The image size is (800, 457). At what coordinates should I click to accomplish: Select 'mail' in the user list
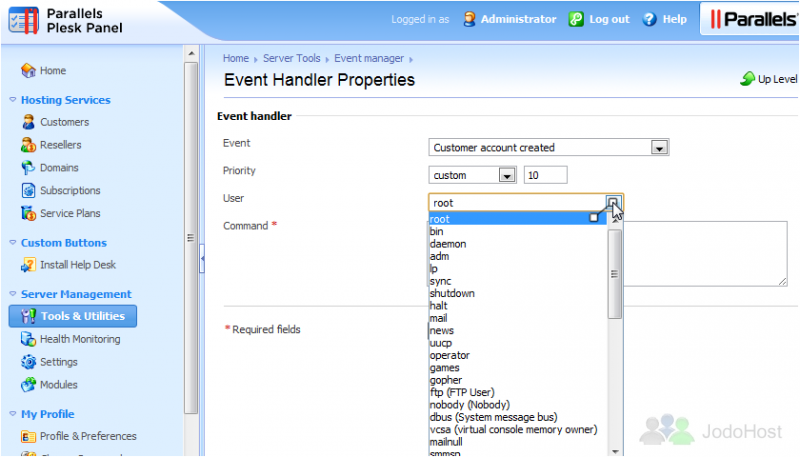518,318
